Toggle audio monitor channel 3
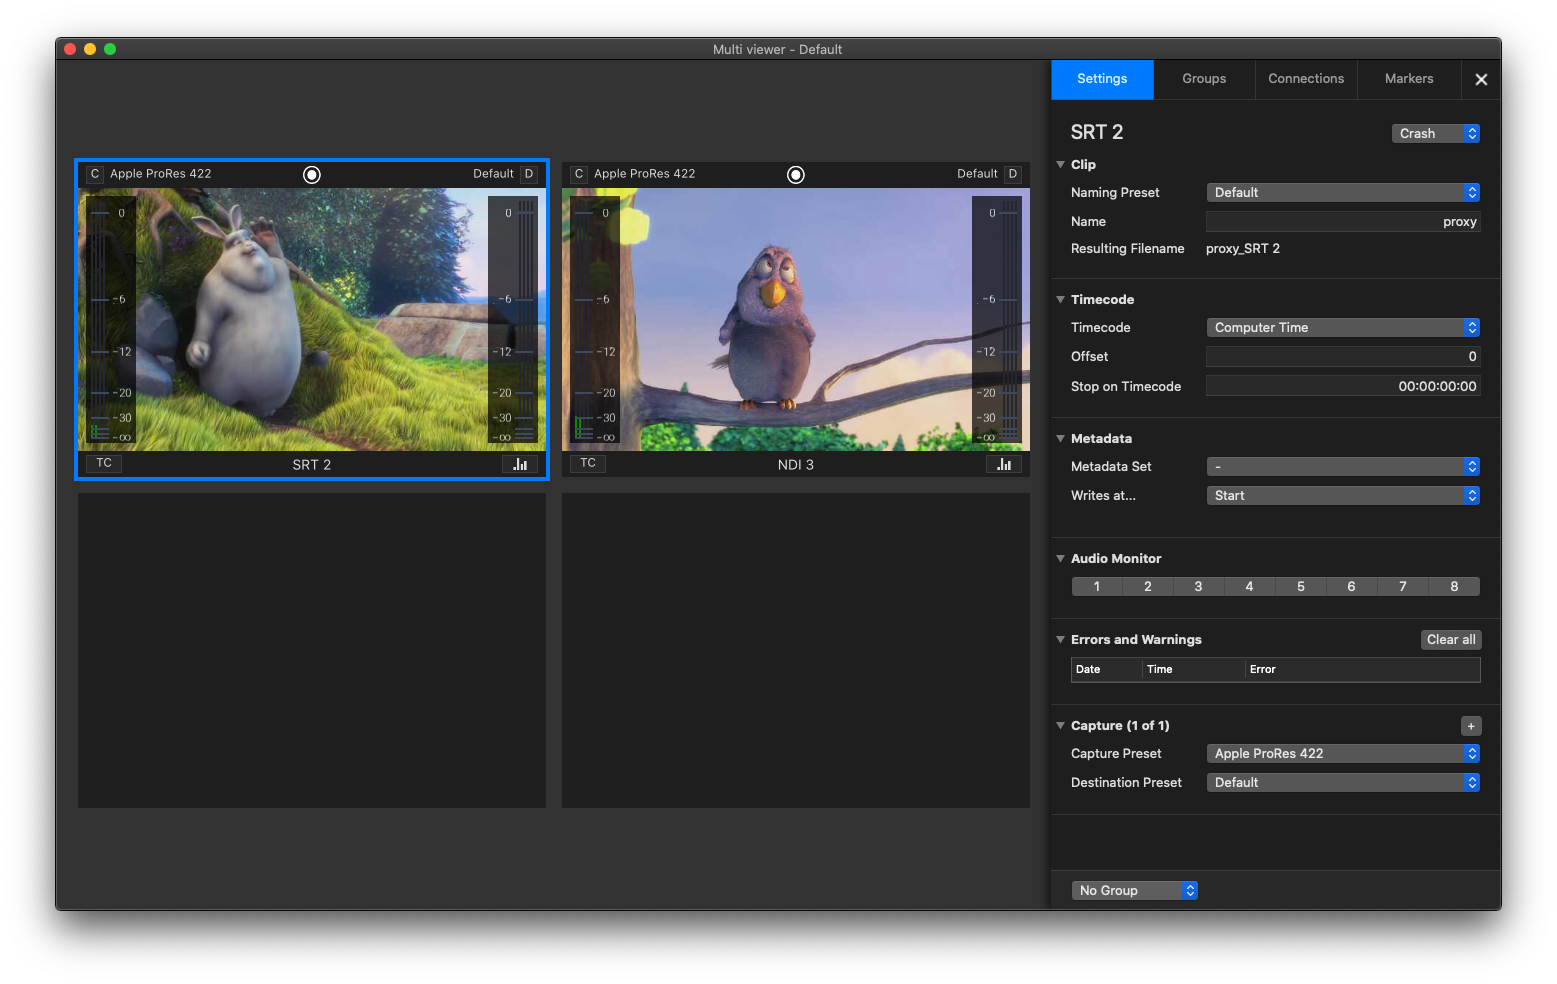The width and height of the screenshot is (1557, 984). 1199,587
